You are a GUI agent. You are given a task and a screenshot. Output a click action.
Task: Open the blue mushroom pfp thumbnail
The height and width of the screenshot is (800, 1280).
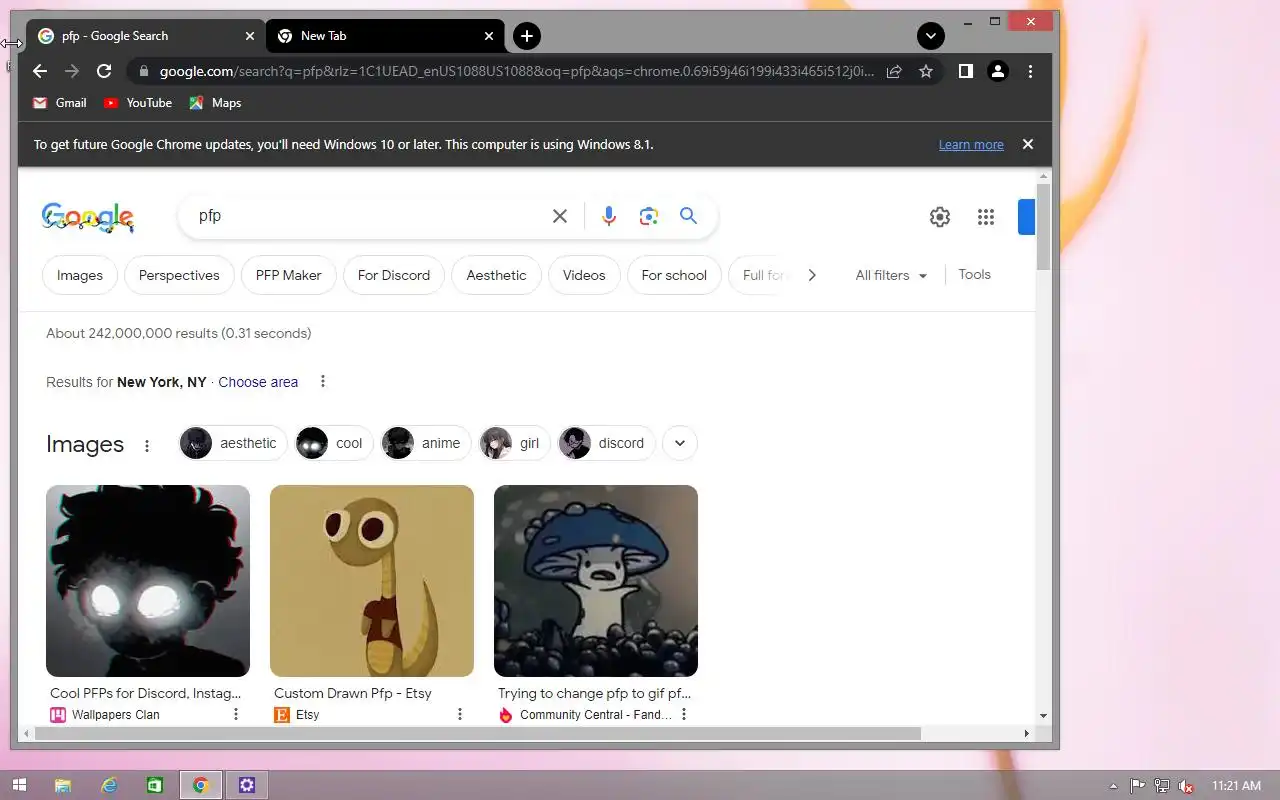[596, 581]
